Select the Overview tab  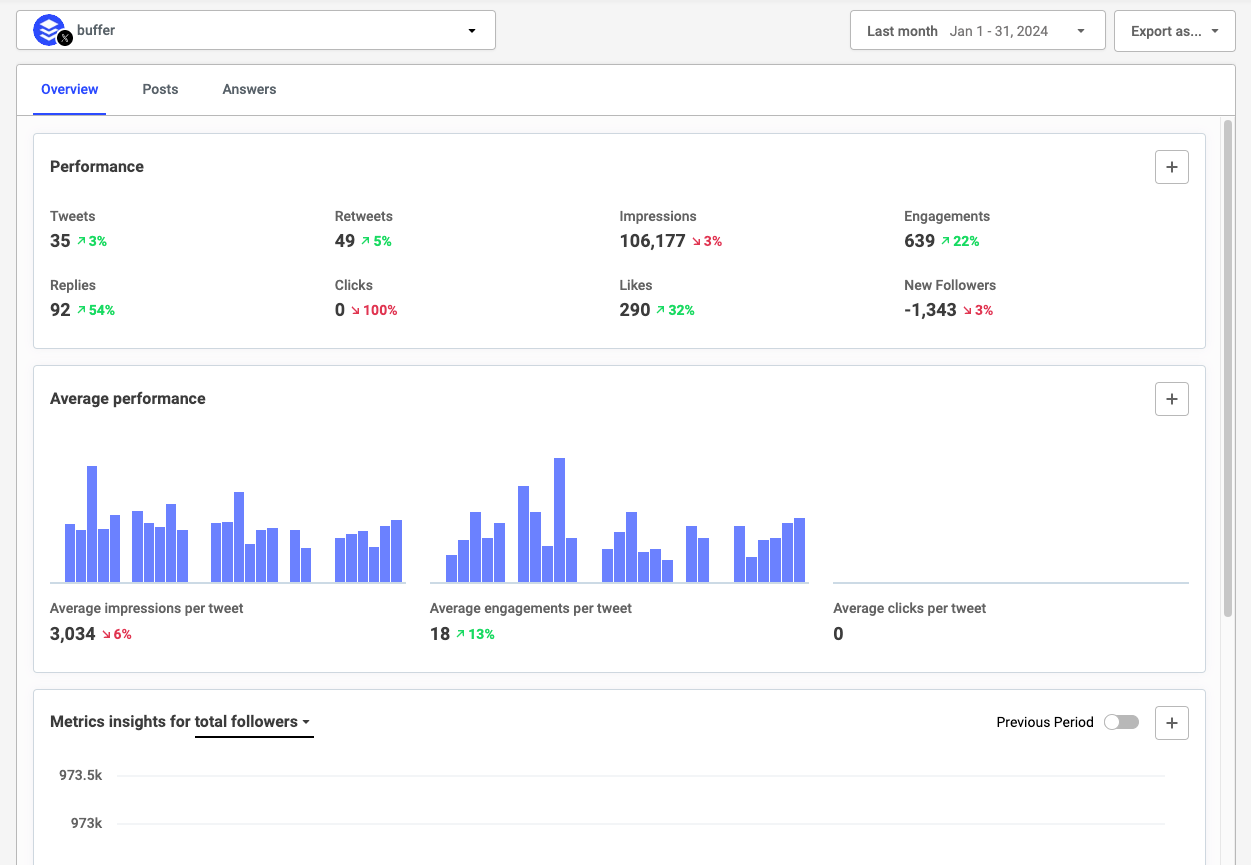tap(69, 89)
